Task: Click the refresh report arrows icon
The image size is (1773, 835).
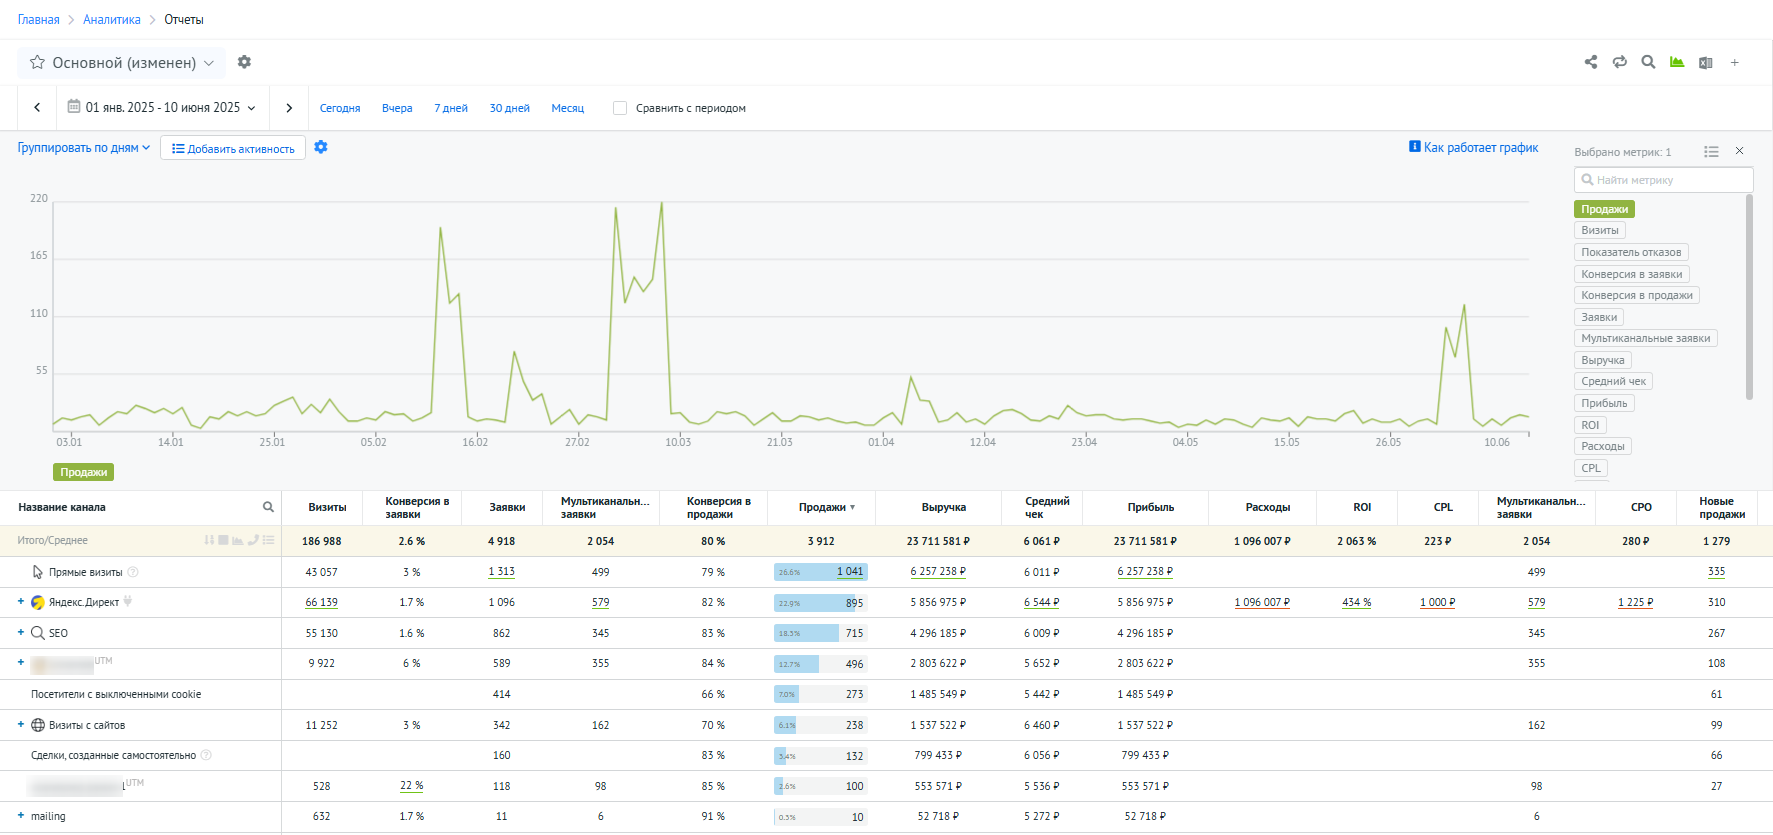Action: coord(1620,62)
